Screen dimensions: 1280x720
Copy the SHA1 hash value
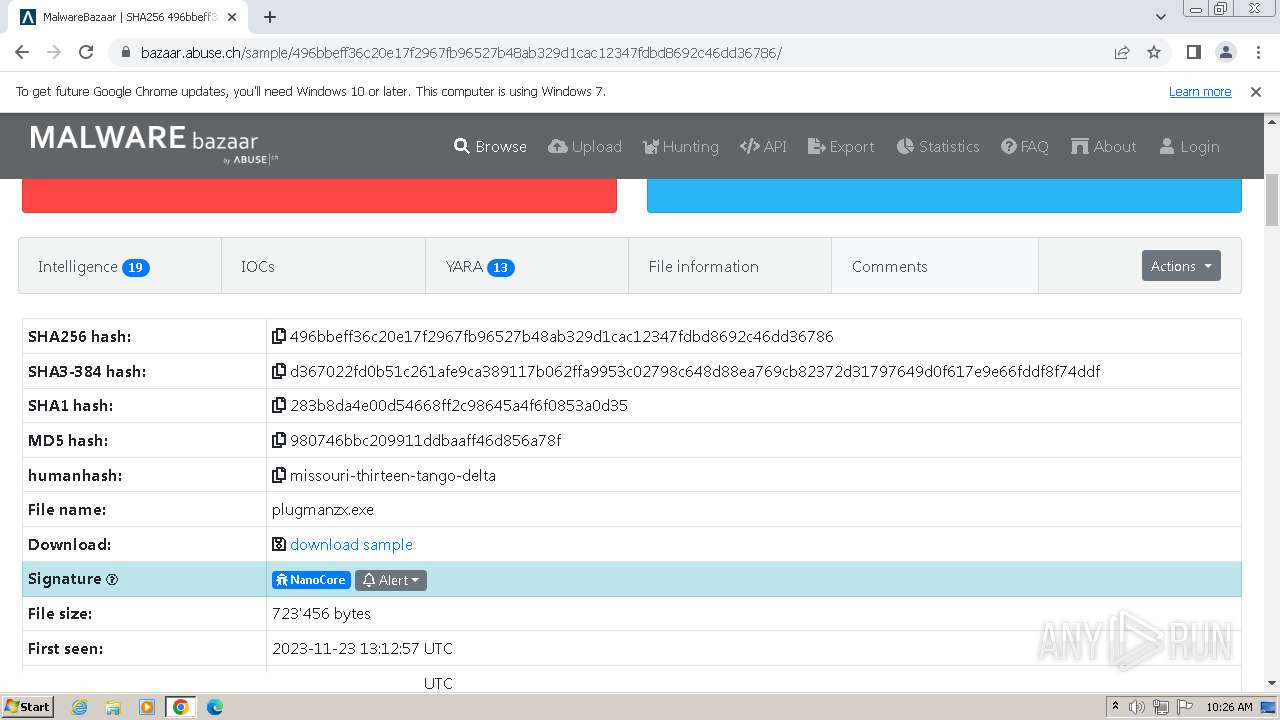click(x=279, y=405)
